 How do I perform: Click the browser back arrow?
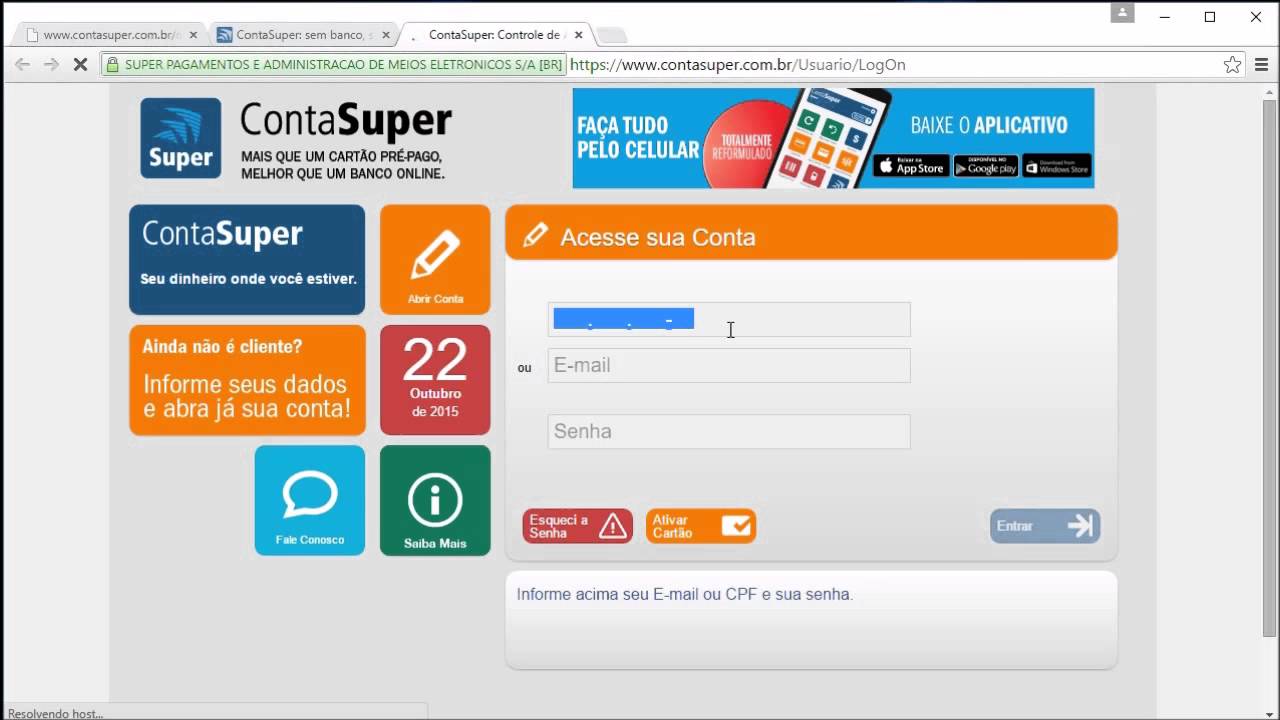point(22,64)
